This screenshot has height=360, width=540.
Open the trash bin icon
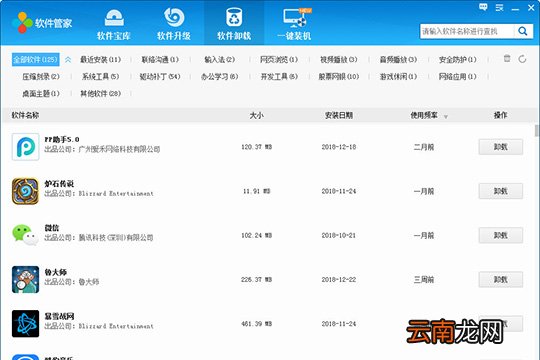pyautogui.click(x=507, y=58)
